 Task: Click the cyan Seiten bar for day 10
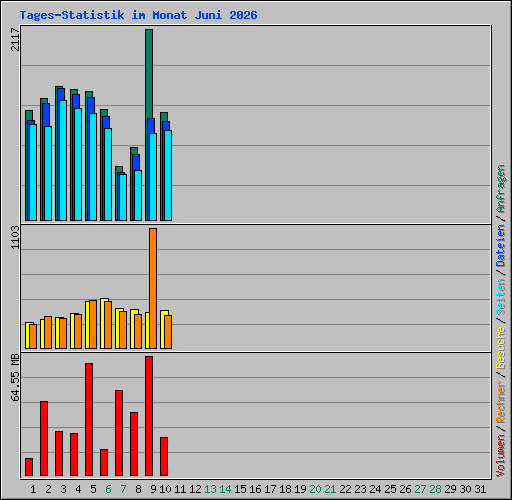coord(168,175)
